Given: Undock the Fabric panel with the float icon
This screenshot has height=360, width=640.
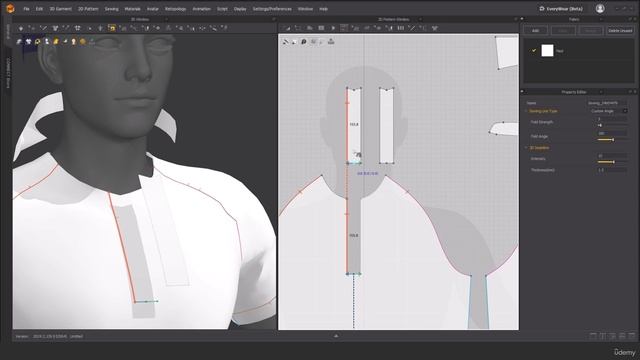Looking at the screenshot, I should [x=630, y=19].
